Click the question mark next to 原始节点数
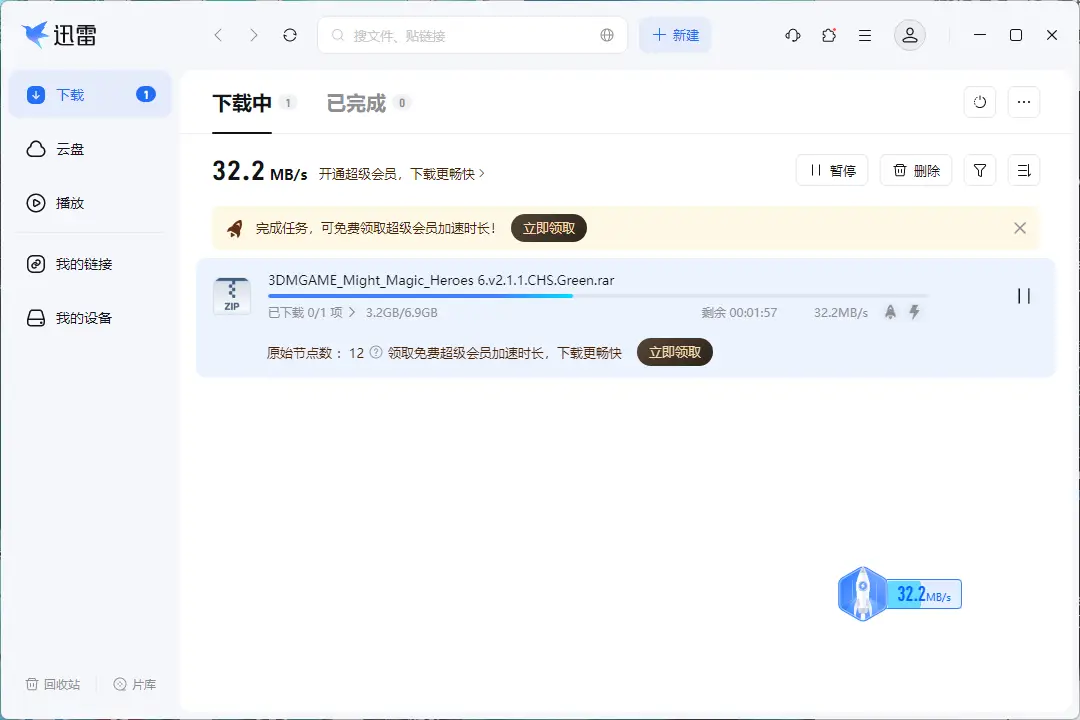 tap(376, 352)
